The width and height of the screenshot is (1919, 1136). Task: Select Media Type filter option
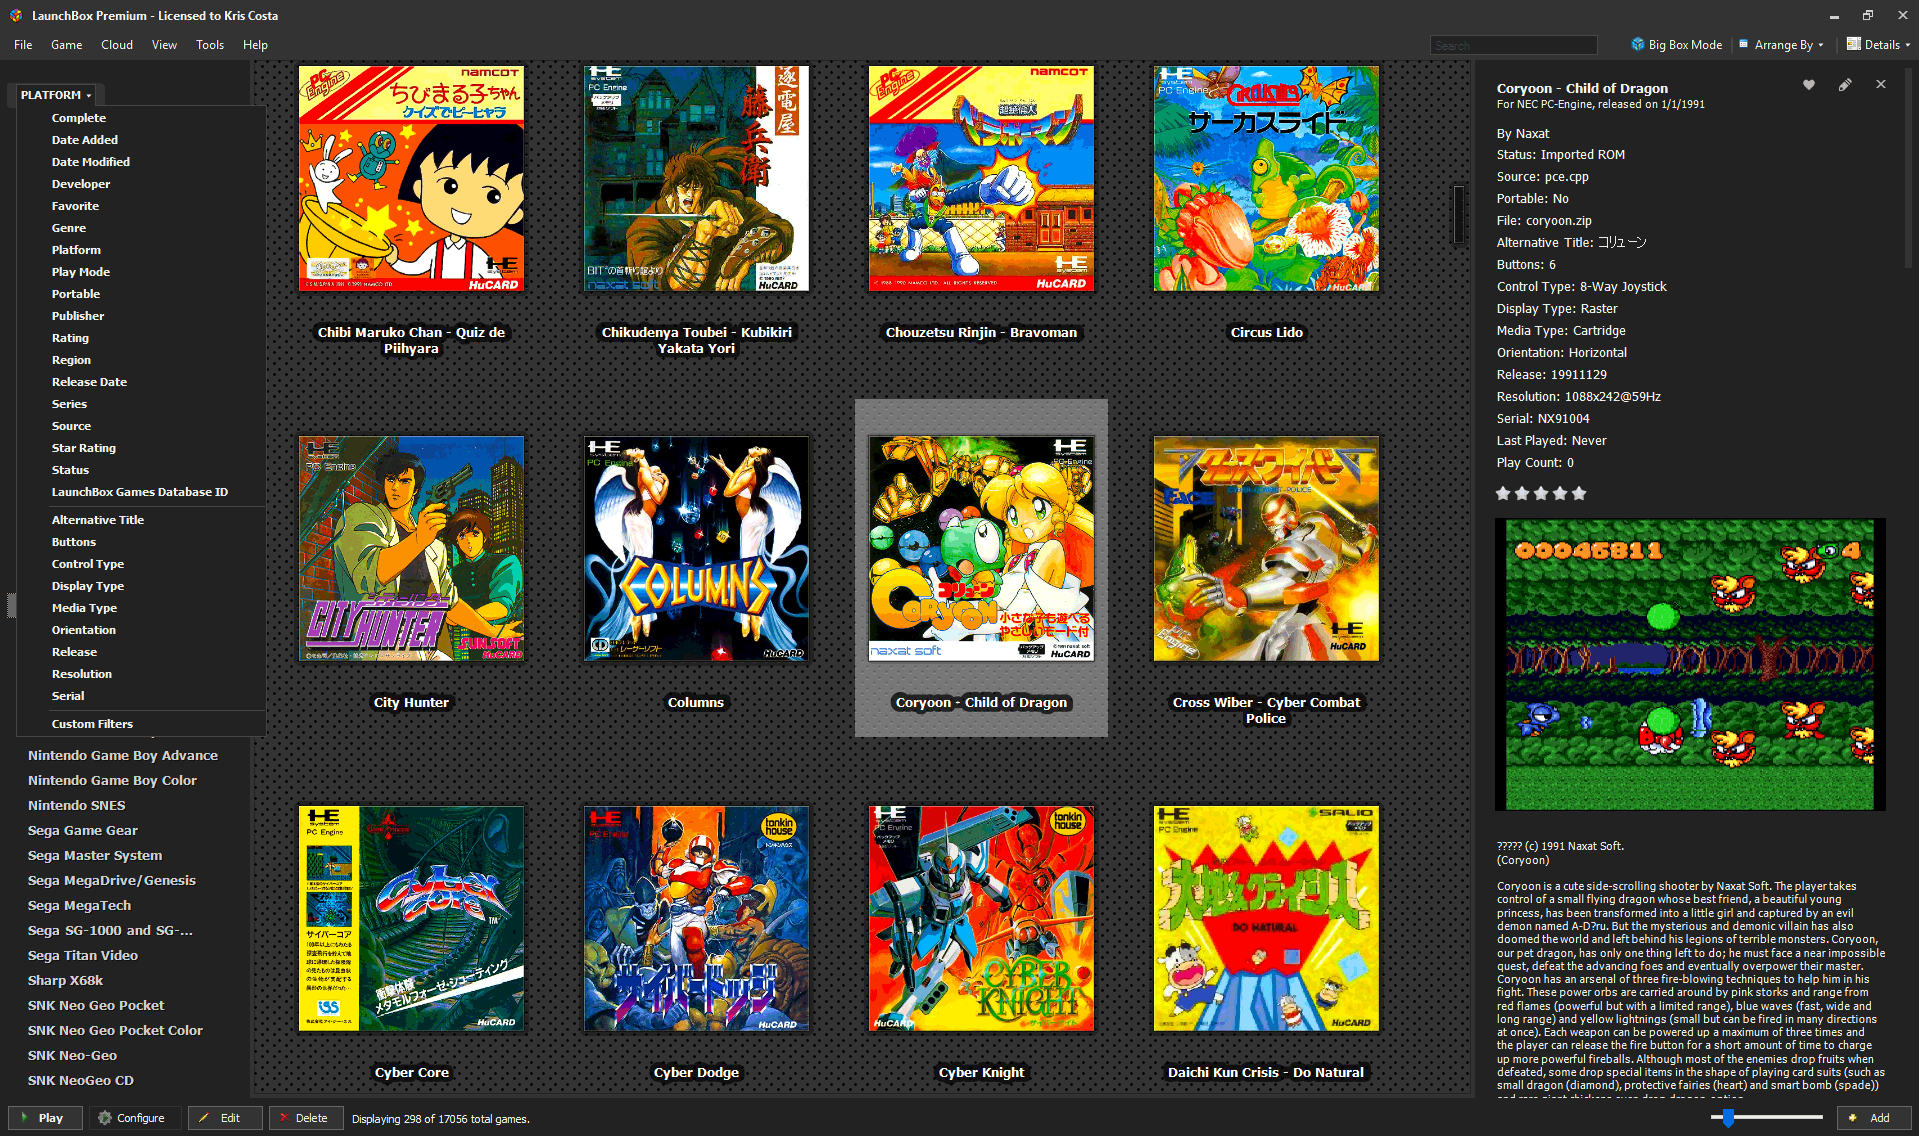tap(85, 608)
